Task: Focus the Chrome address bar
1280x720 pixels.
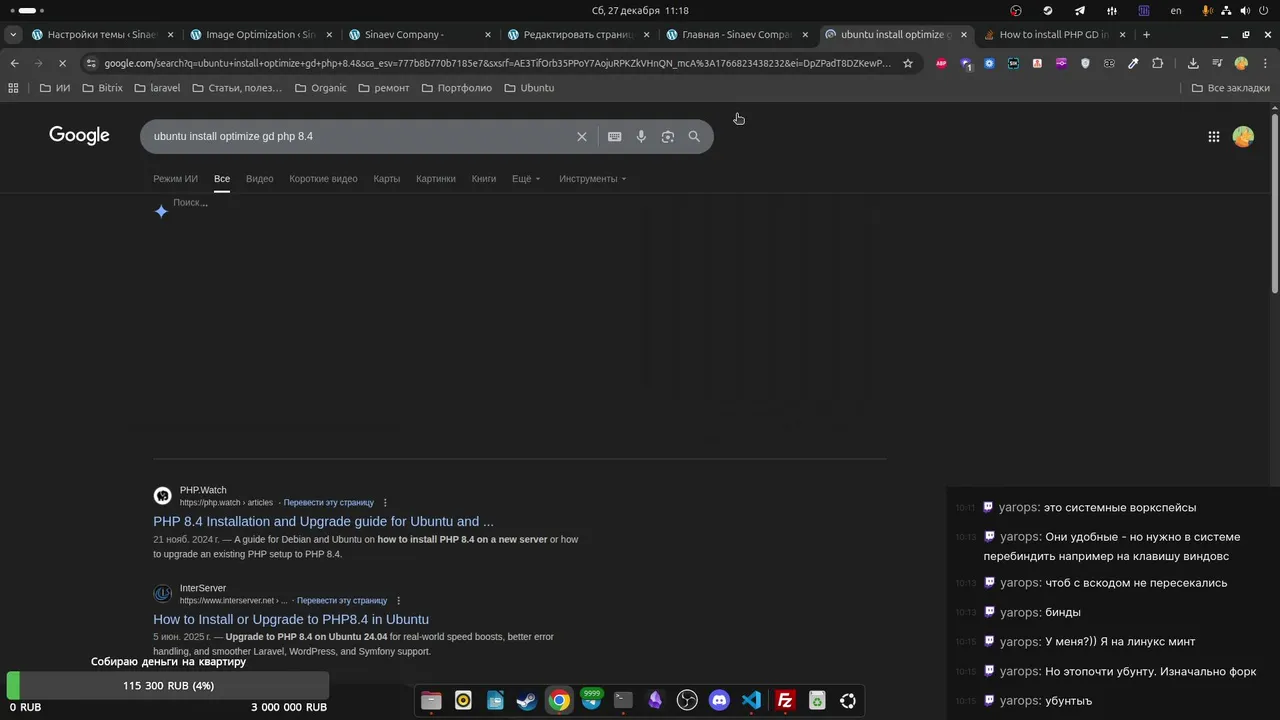Action: 497,63
